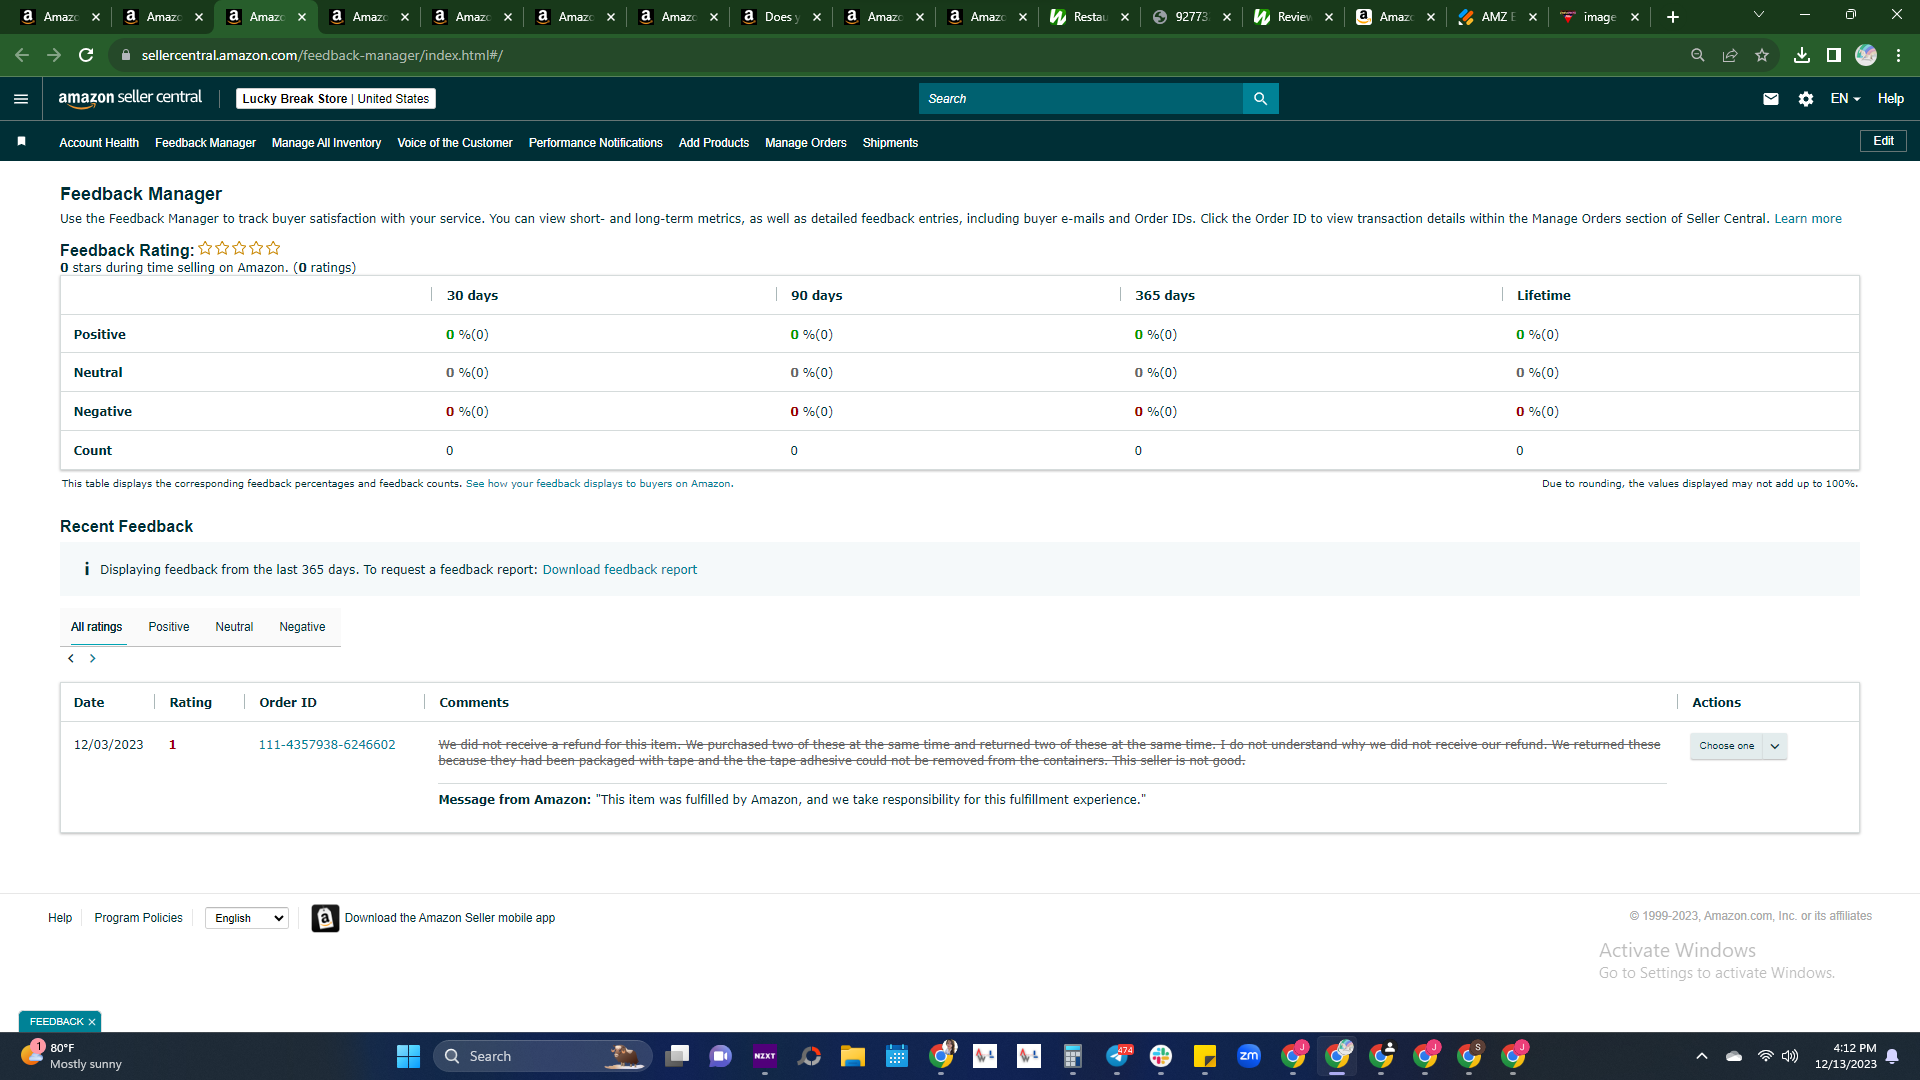Click Download the Amazon Seller mobile app
This screenshot has height=1080, width=1920.
[x=450, y=918]
